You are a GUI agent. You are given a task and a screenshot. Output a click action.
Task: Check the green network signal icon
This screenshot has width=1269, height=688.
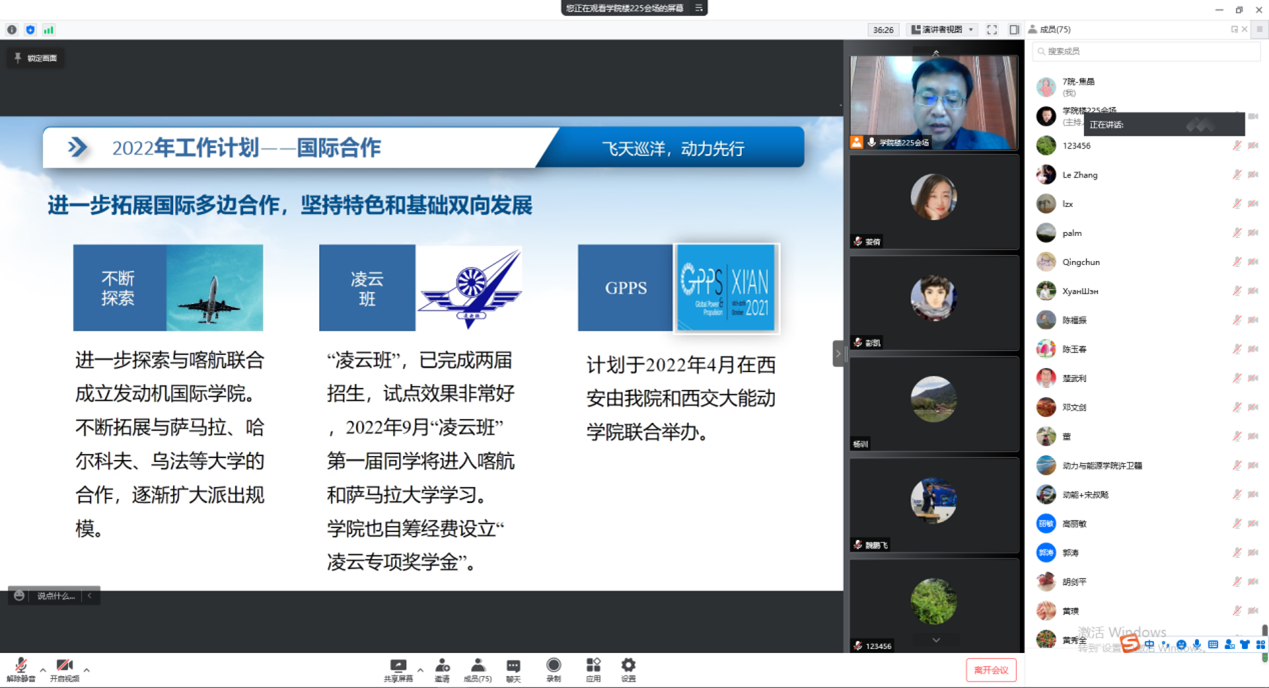tap(48, 30)
